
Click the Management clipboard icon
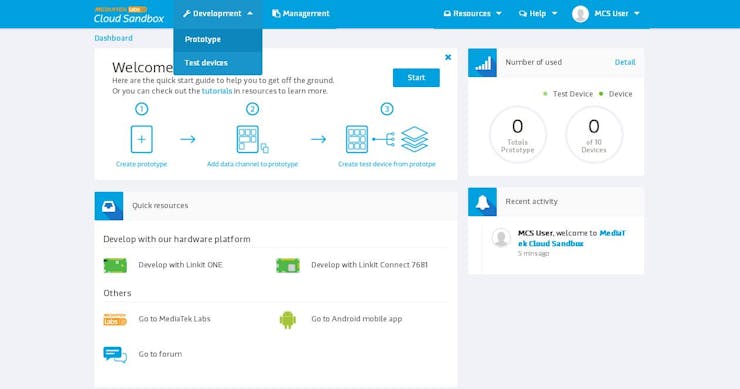pos(276,14)
